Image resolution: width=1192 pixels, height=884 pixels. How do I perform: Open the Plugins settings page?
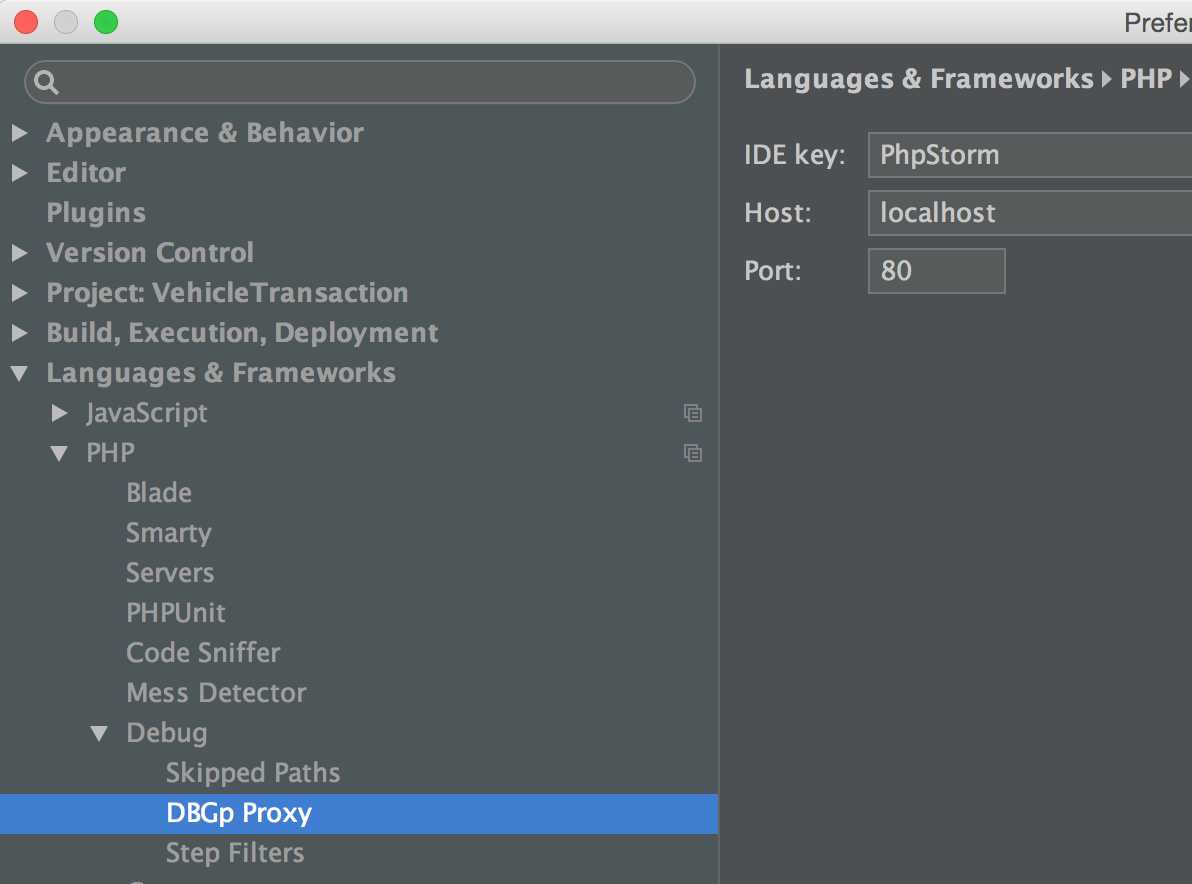click(96, 213)
